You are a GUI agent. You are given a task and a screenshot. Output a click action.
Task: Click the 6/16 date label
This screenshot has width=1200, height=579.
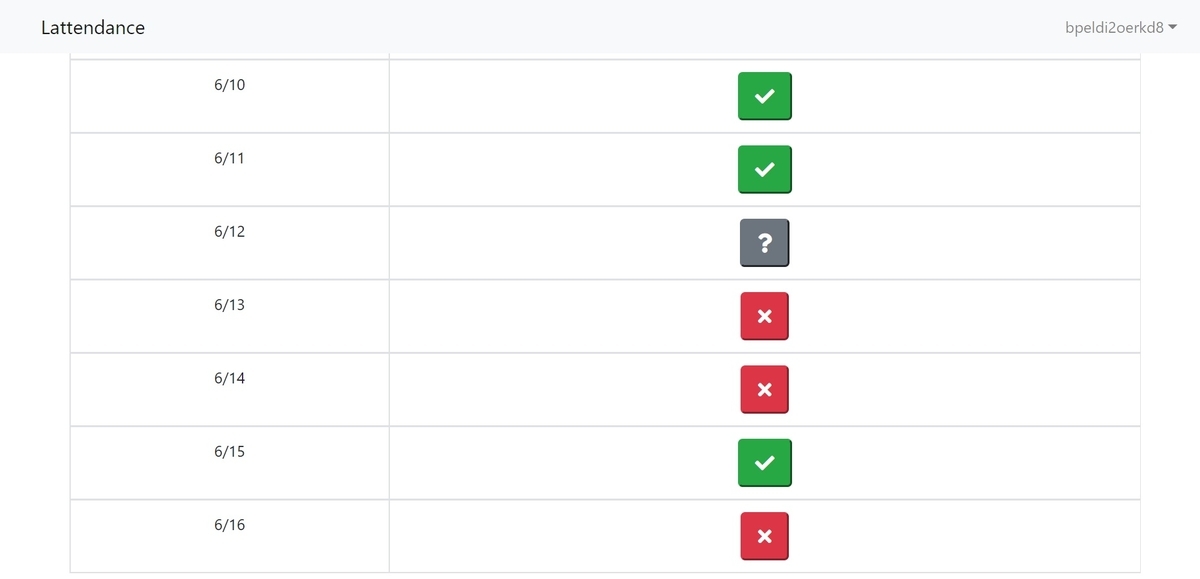pyautogui.click(x=229, y=525)
